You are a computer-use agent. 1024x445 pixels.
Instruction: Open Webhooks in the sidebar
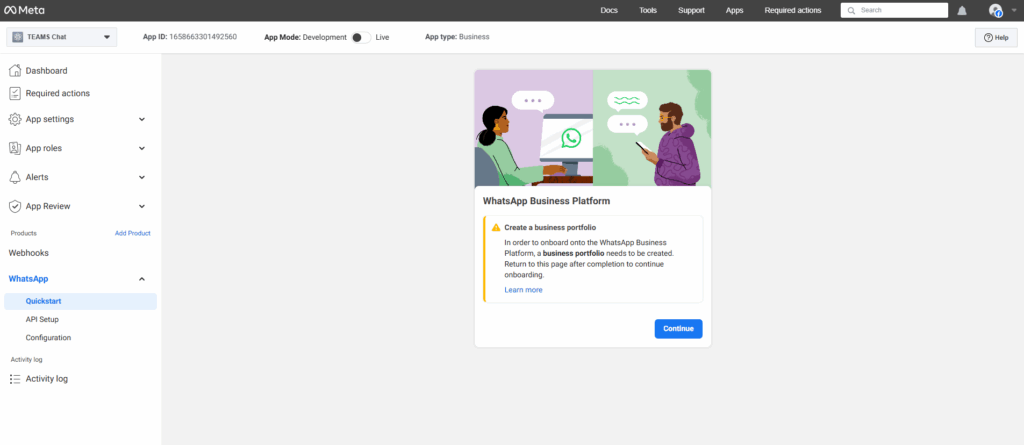point(29,253)
